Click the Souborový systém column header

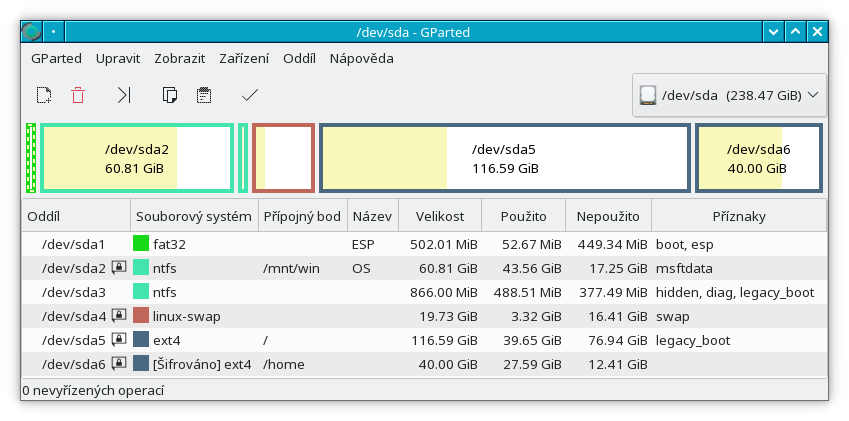tap(194, 217)
